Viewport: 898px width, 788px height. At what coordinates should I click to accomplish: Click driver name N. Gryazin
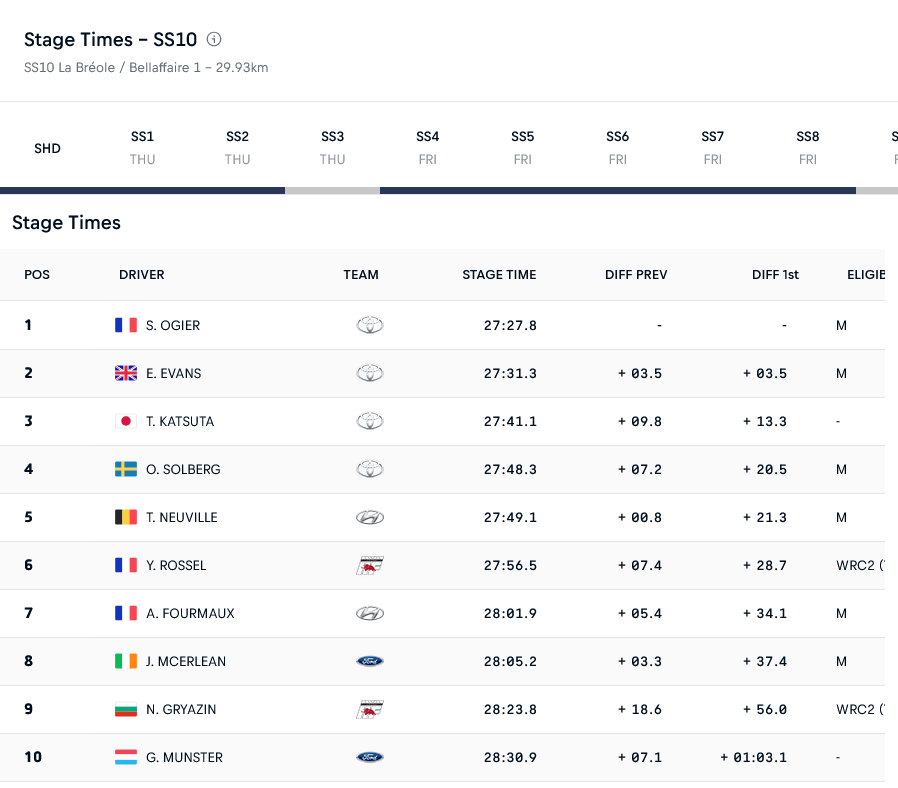tap(181, 709)
